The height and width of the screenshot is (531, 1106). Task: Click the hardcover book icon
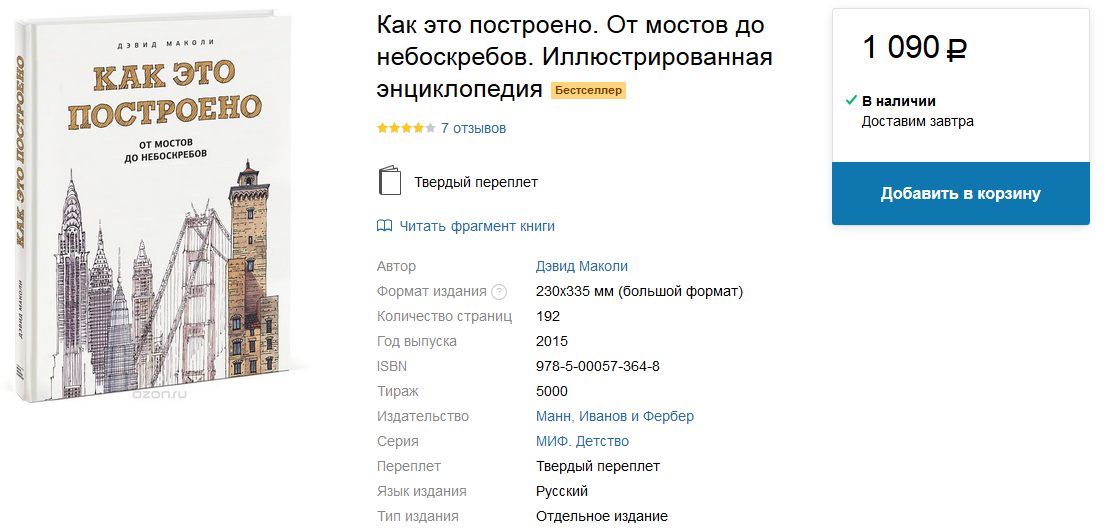[x=389, y=181]
